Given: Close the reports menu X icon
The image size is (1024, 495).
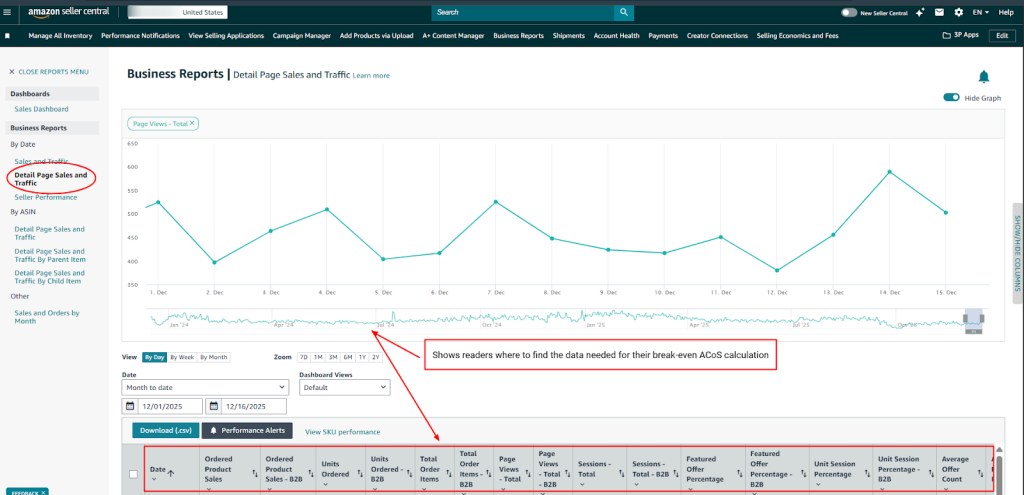Looking at the screenshot, I should pos(12,72).
